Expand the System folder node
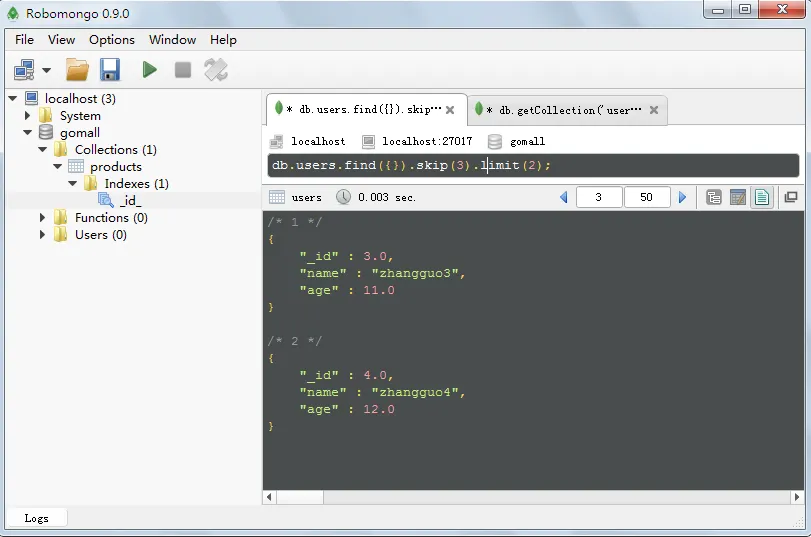The image size is (811, 537). pos(27,115)
